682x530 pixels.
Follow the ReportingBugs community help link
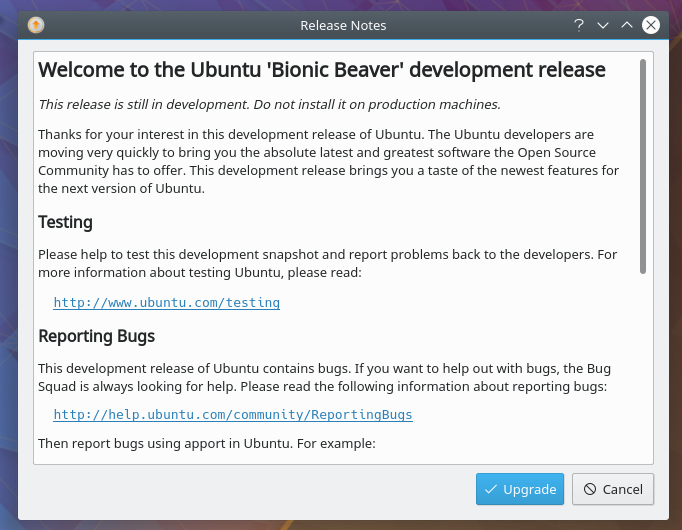click(232, 414)
